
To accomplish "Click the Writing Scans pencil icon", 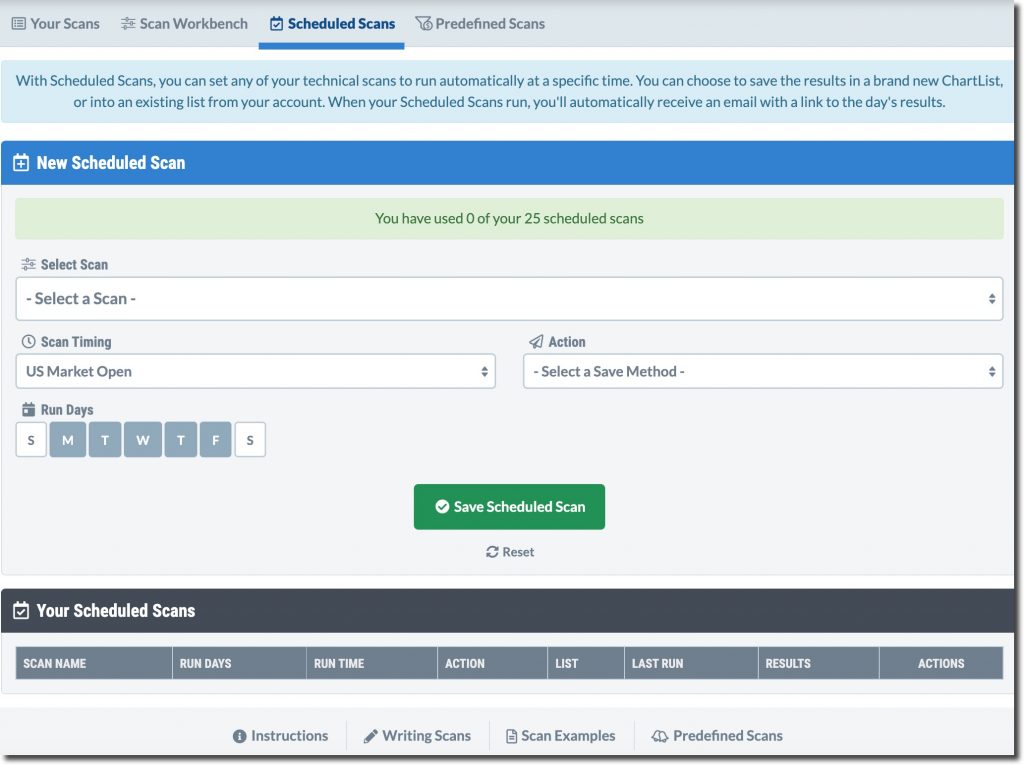I will pyautogui.click(x=370, y=736).
